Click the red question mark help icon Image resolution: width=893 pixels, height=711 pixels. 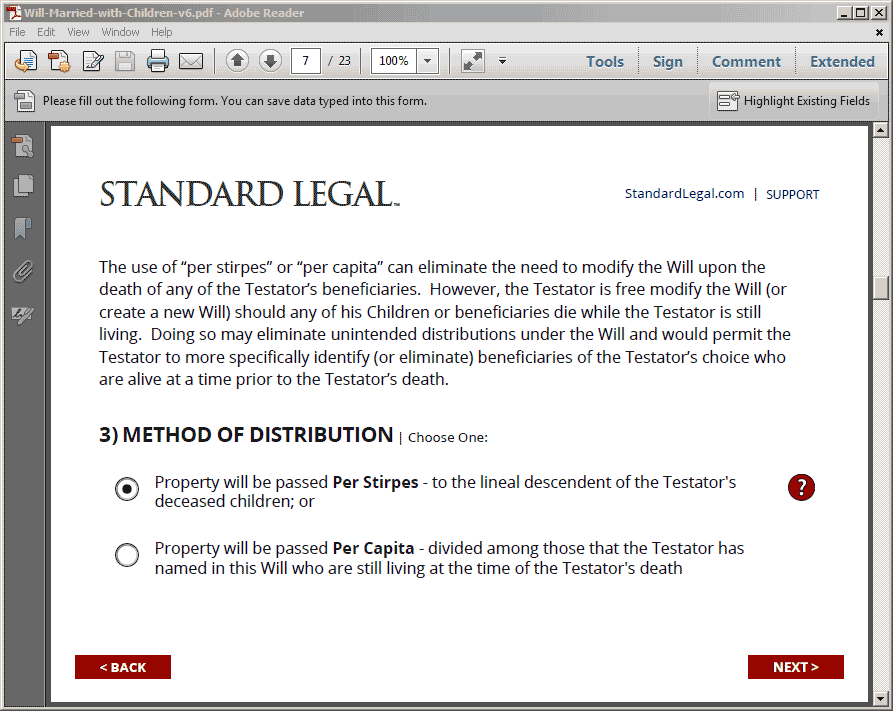click(x=801, y=487)
